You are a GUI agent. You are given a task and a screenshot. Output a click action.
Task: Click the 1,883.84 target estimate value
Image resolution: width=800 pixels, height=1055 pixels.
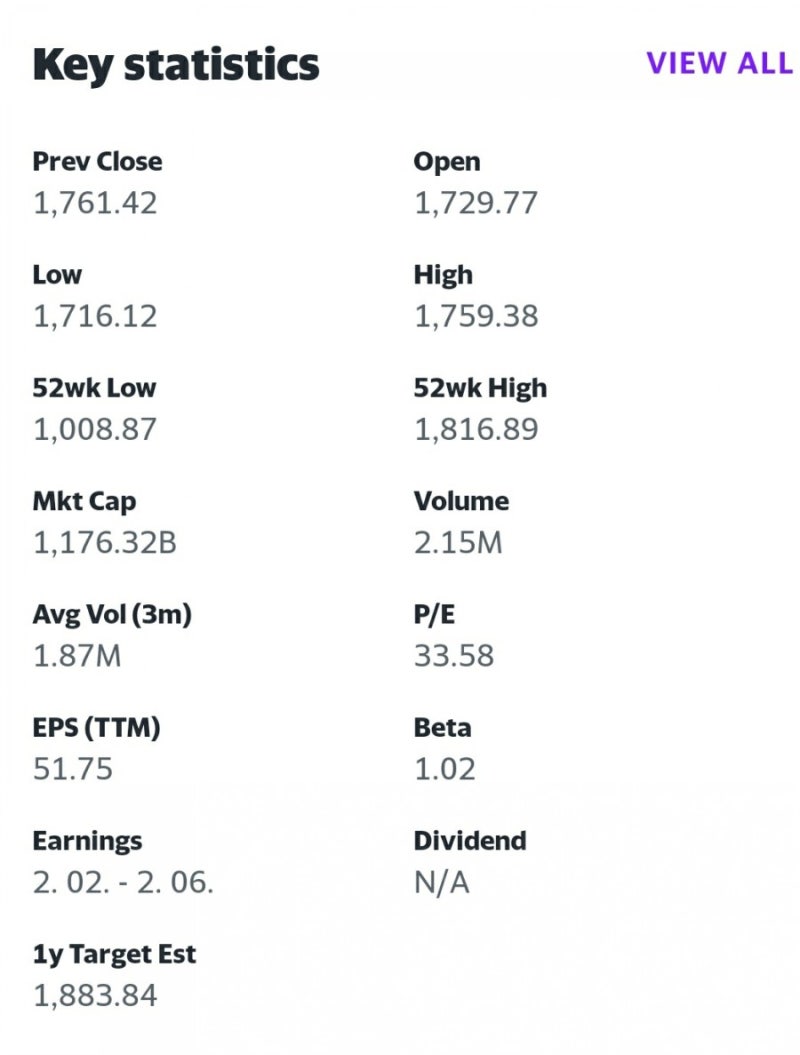[x=95, y=995]
